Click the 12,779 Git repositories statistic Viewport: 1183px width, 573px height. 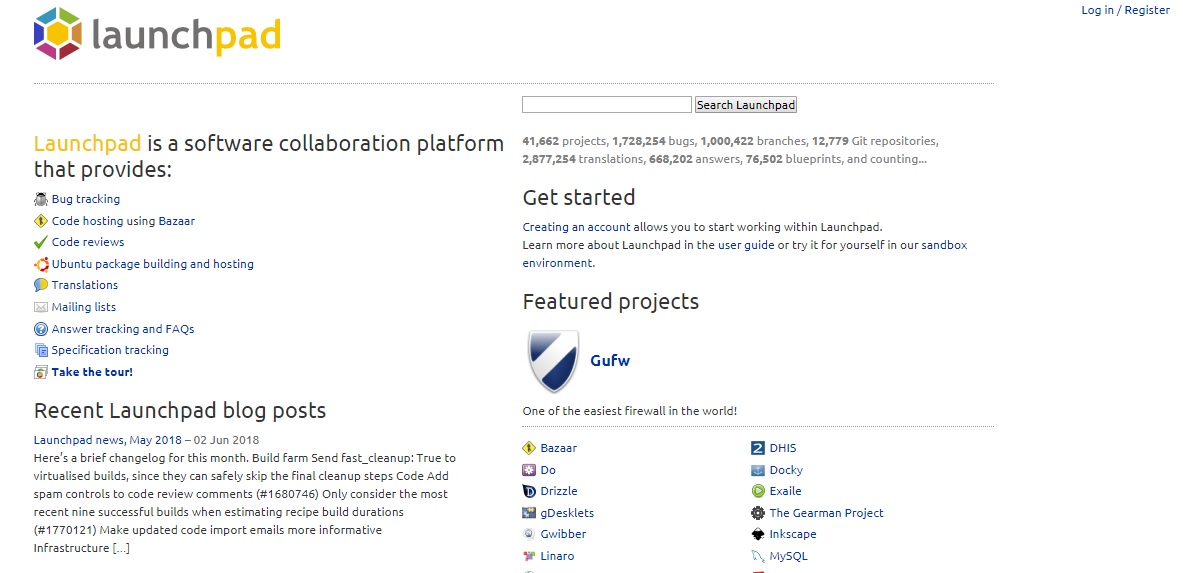tap(874, 141)
